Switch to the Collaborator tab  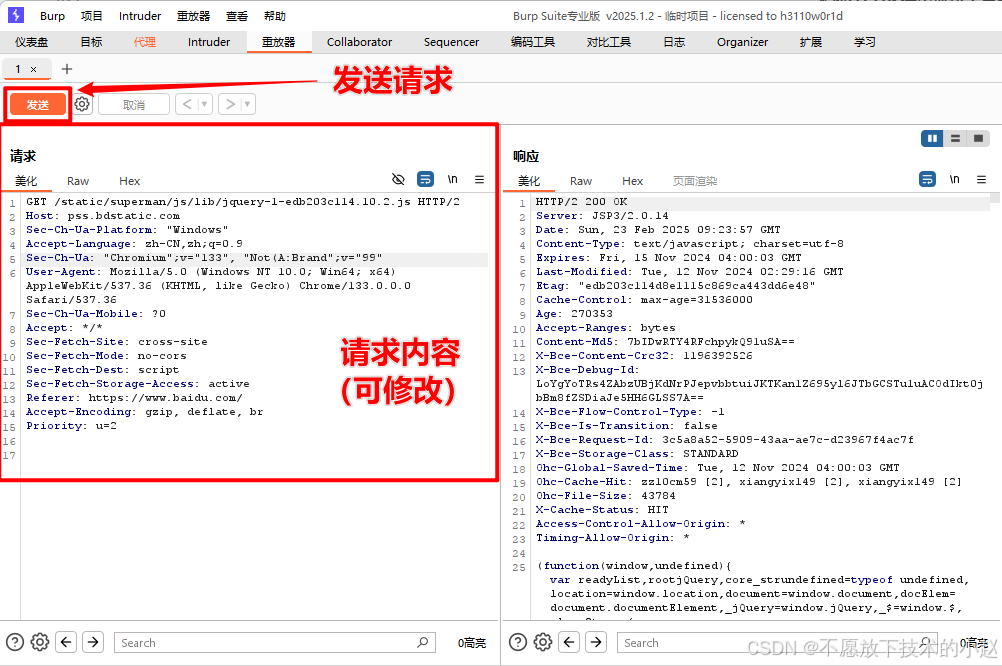(359, 42)
